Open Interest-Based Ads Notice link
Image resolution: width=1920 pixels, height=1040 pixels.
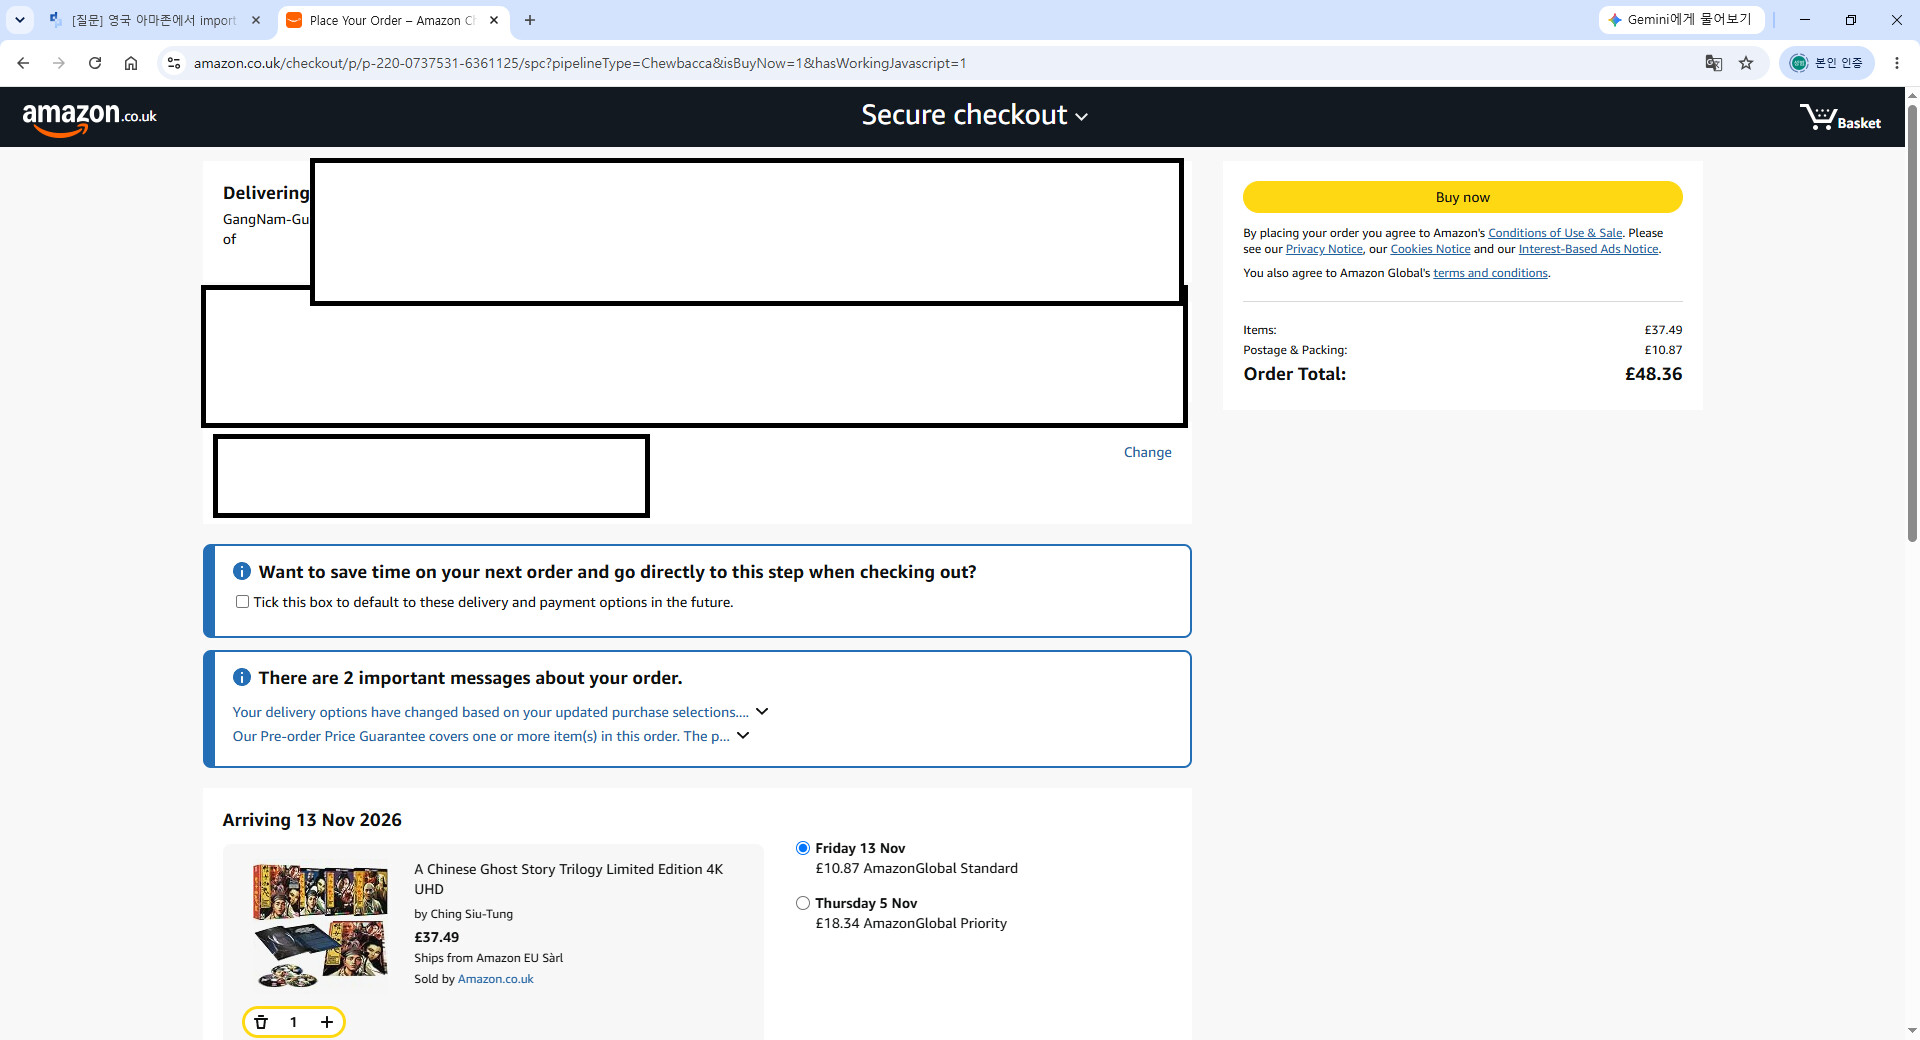click(1588, 249)
